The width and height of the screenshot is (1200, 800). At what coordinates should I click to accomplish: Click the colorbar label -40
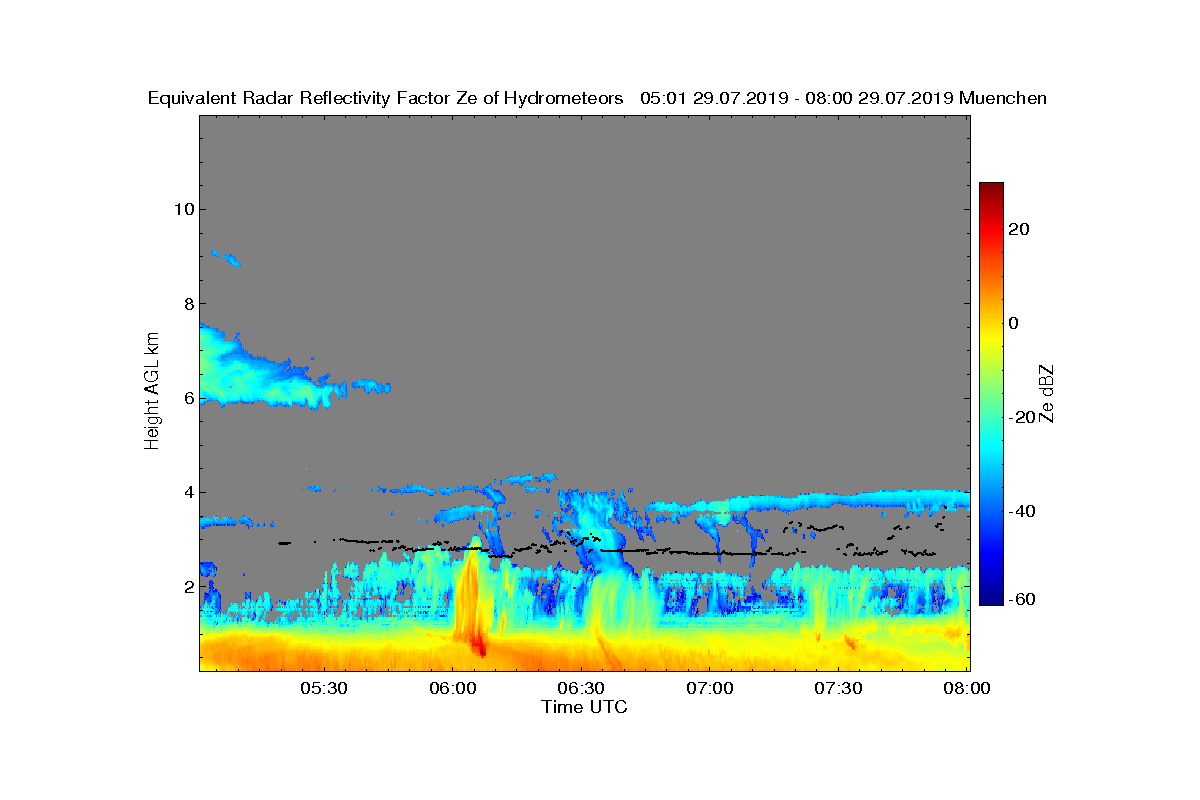click(x=1022, y=511)
